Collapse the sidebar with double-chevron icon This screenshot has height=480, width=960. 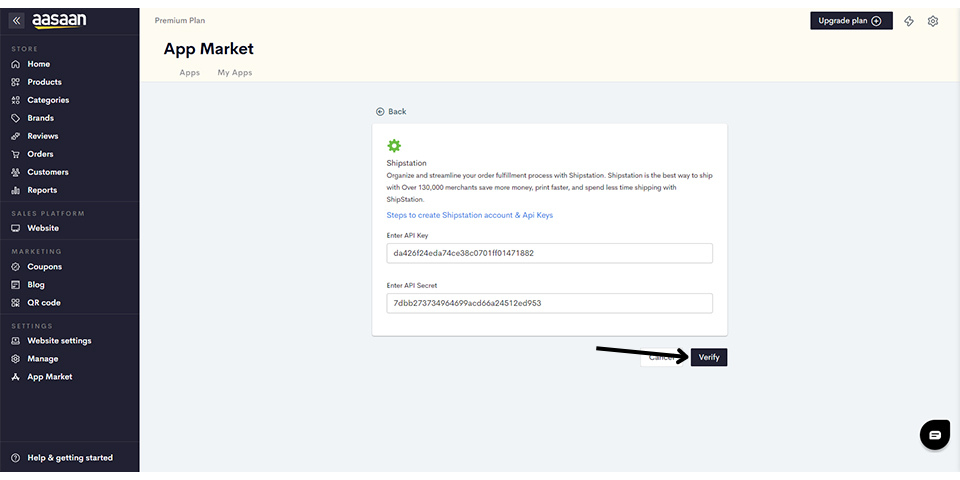click(x=17, y=21)
